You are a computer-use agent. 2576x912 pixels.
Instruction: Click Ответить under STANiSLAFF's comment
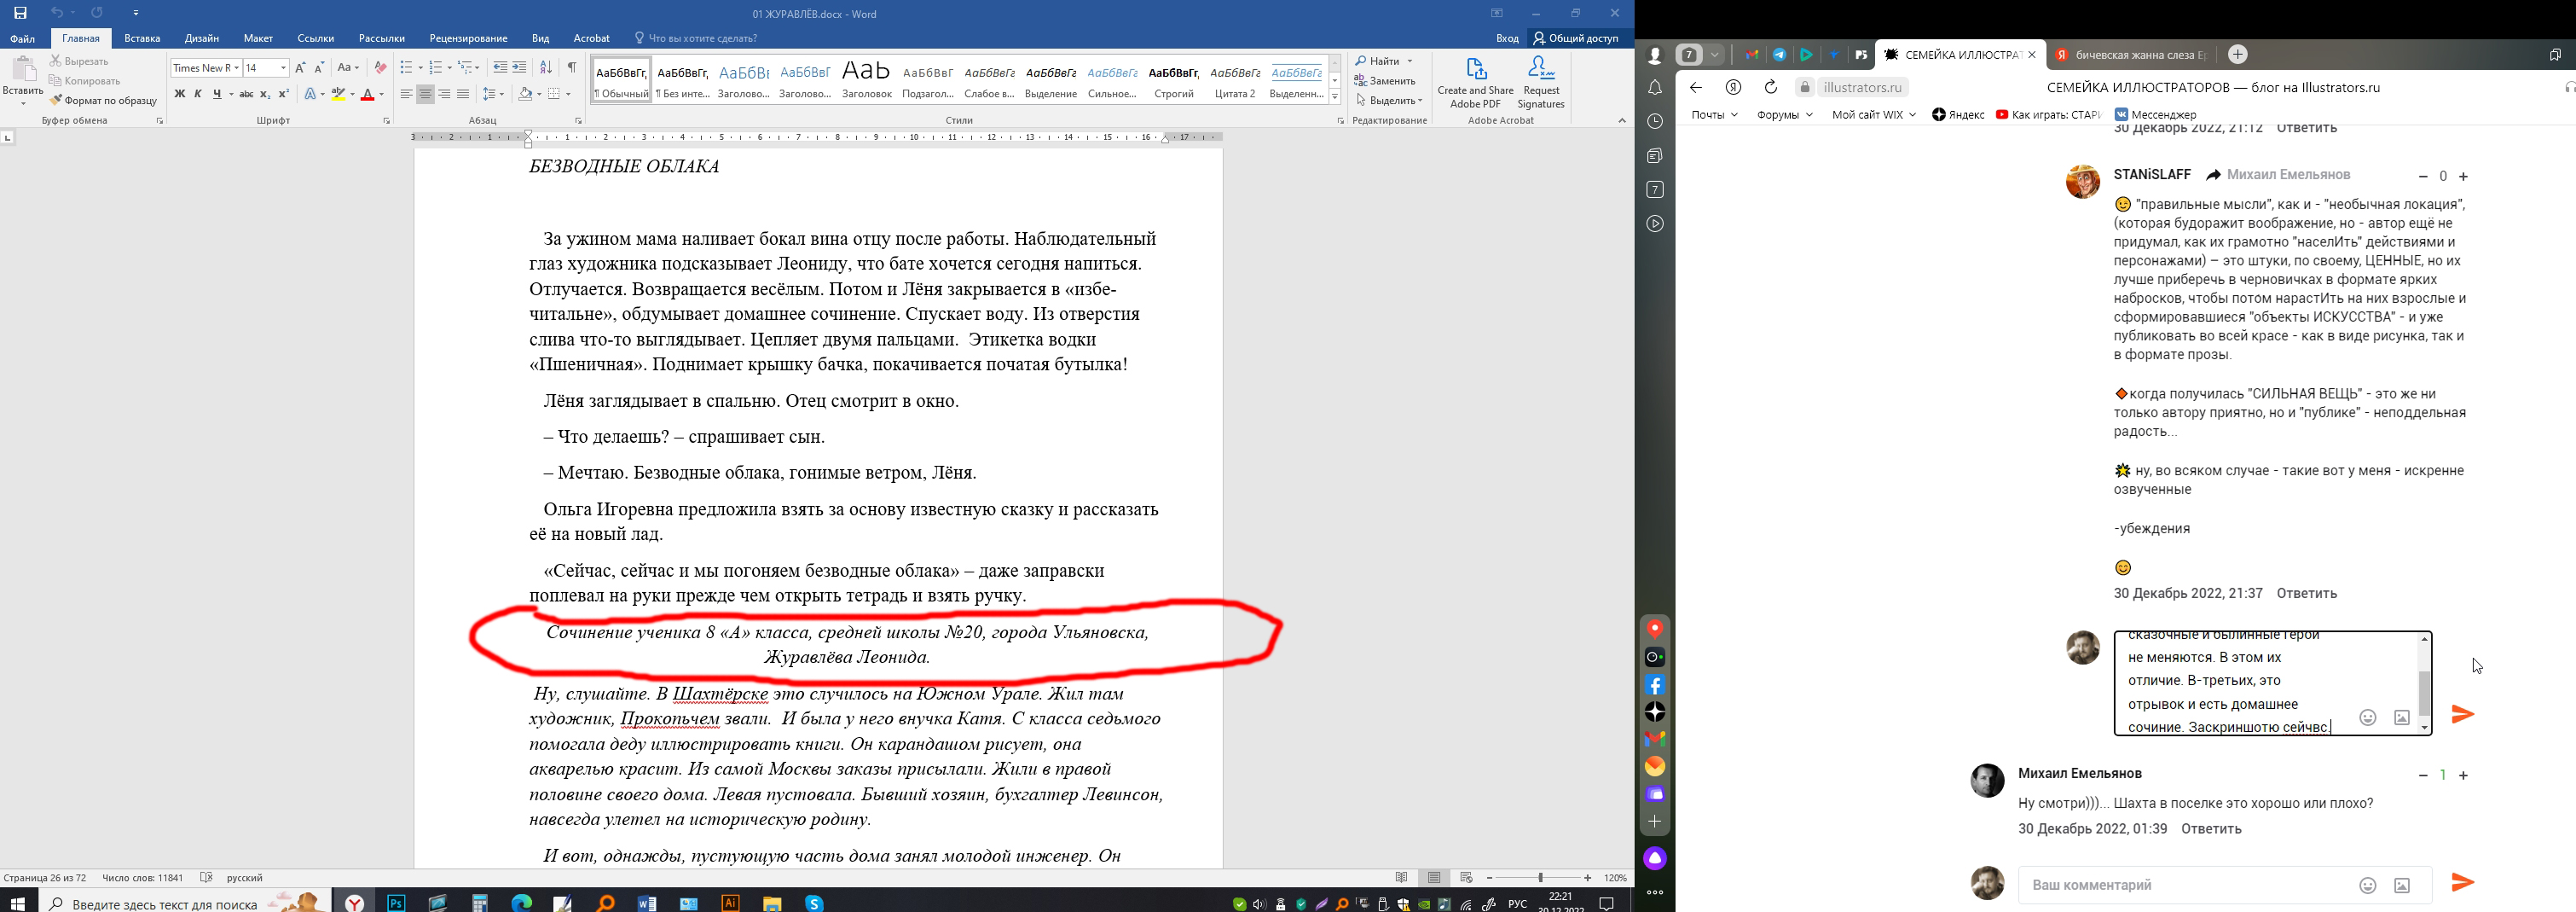click(x=2307, y=593)
